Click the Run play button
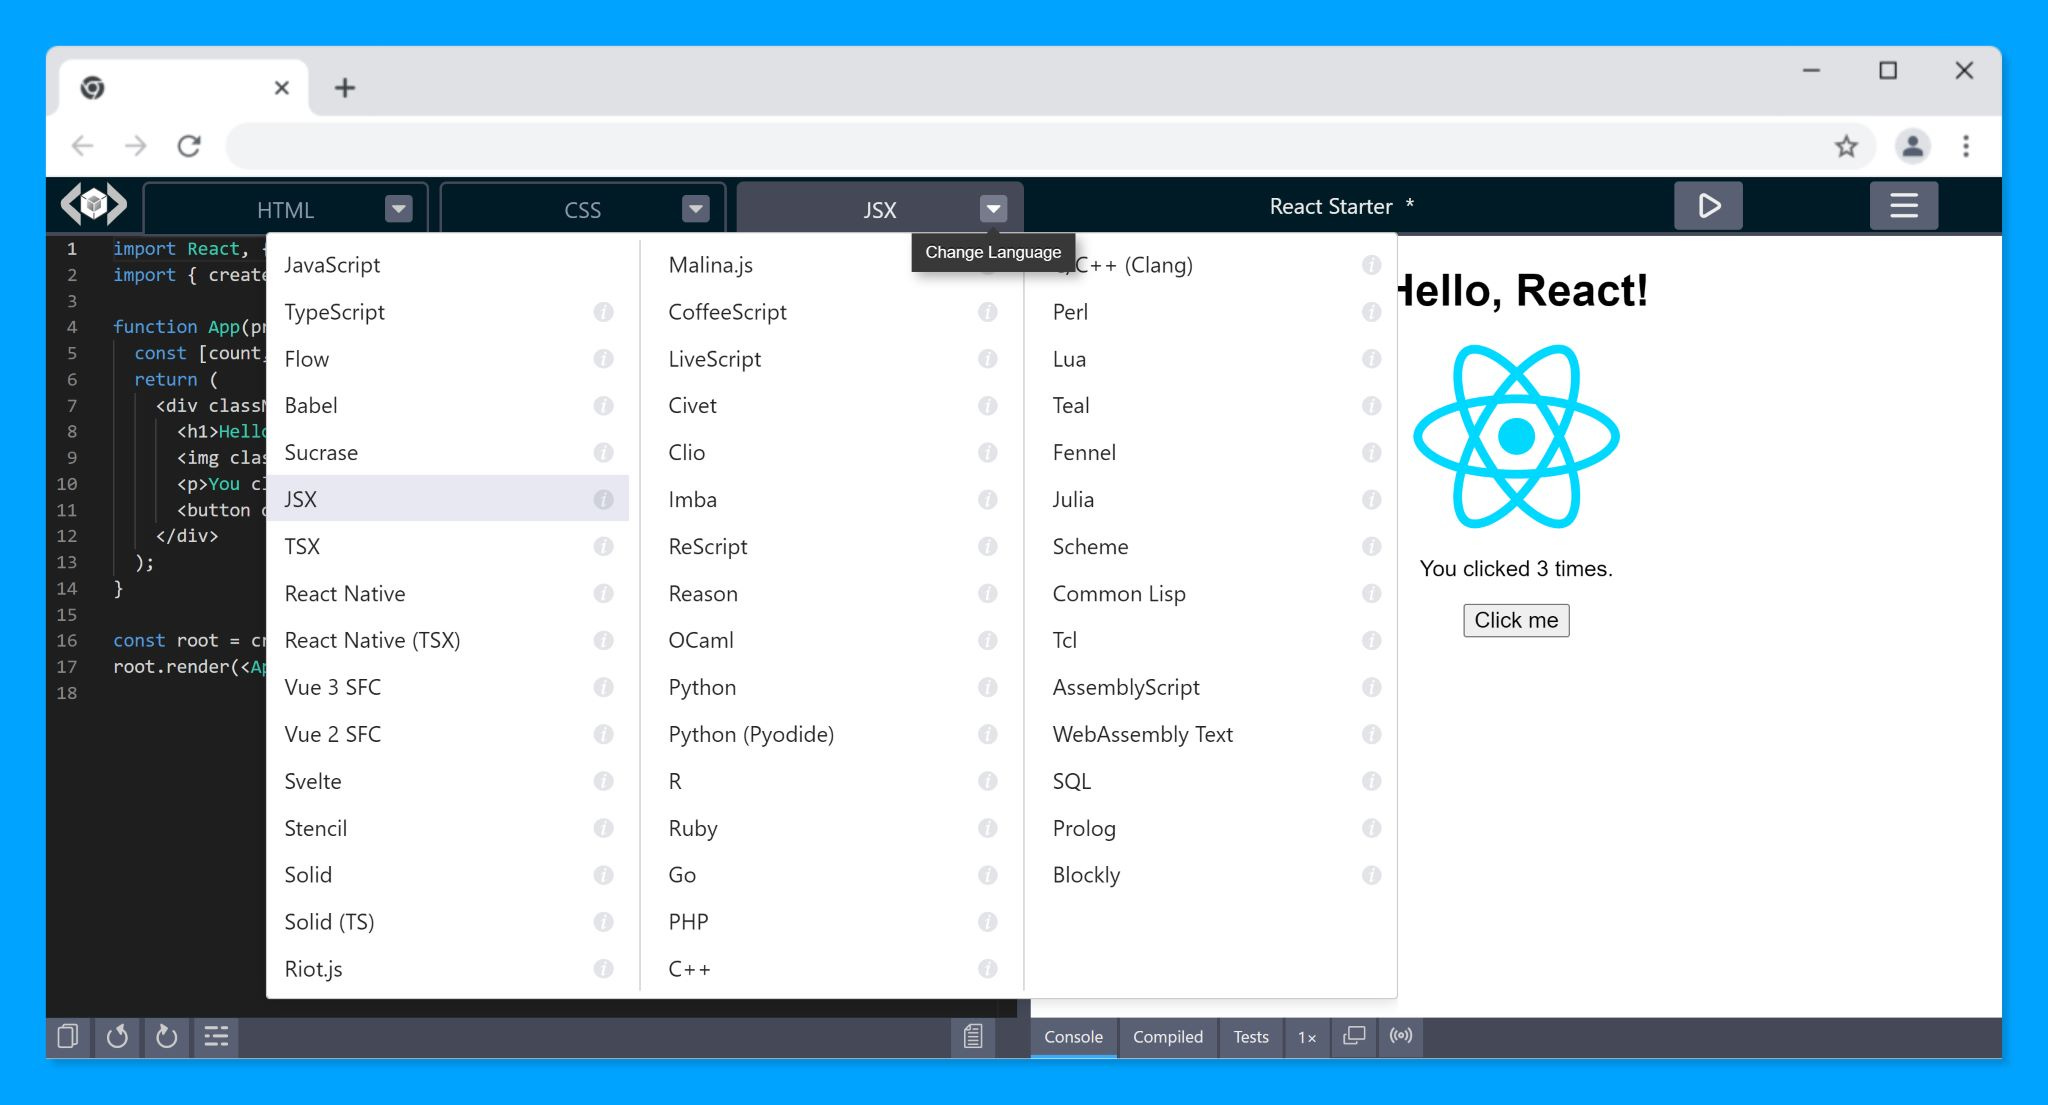Viewport: 2048px width, 1105px height. [1708, 206]
